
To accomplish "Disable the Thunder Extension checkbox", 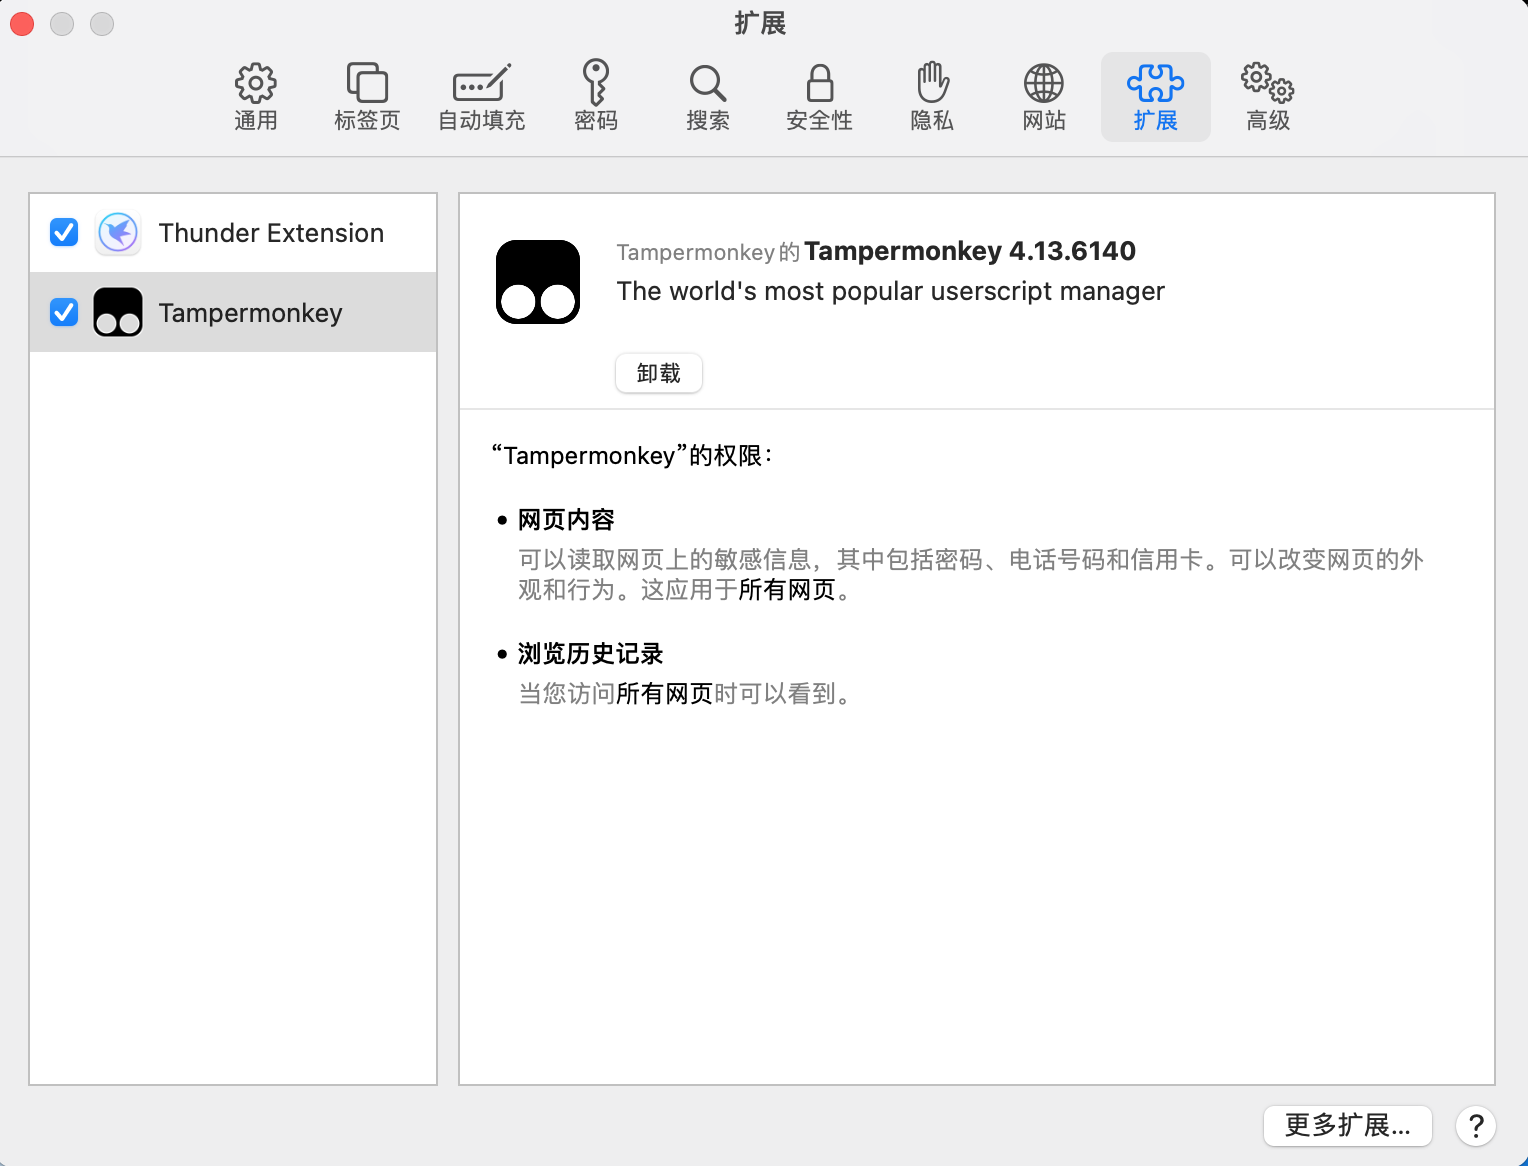I will 64,233.
